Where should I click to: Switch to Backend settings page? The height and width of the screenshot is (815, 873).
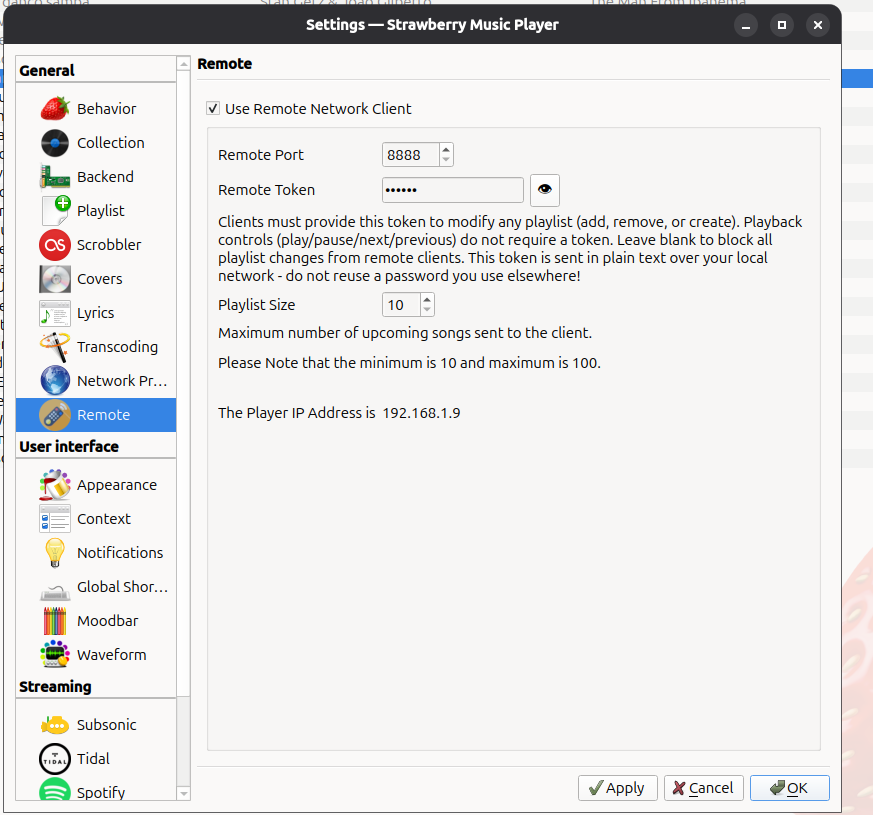coord(96,176)
